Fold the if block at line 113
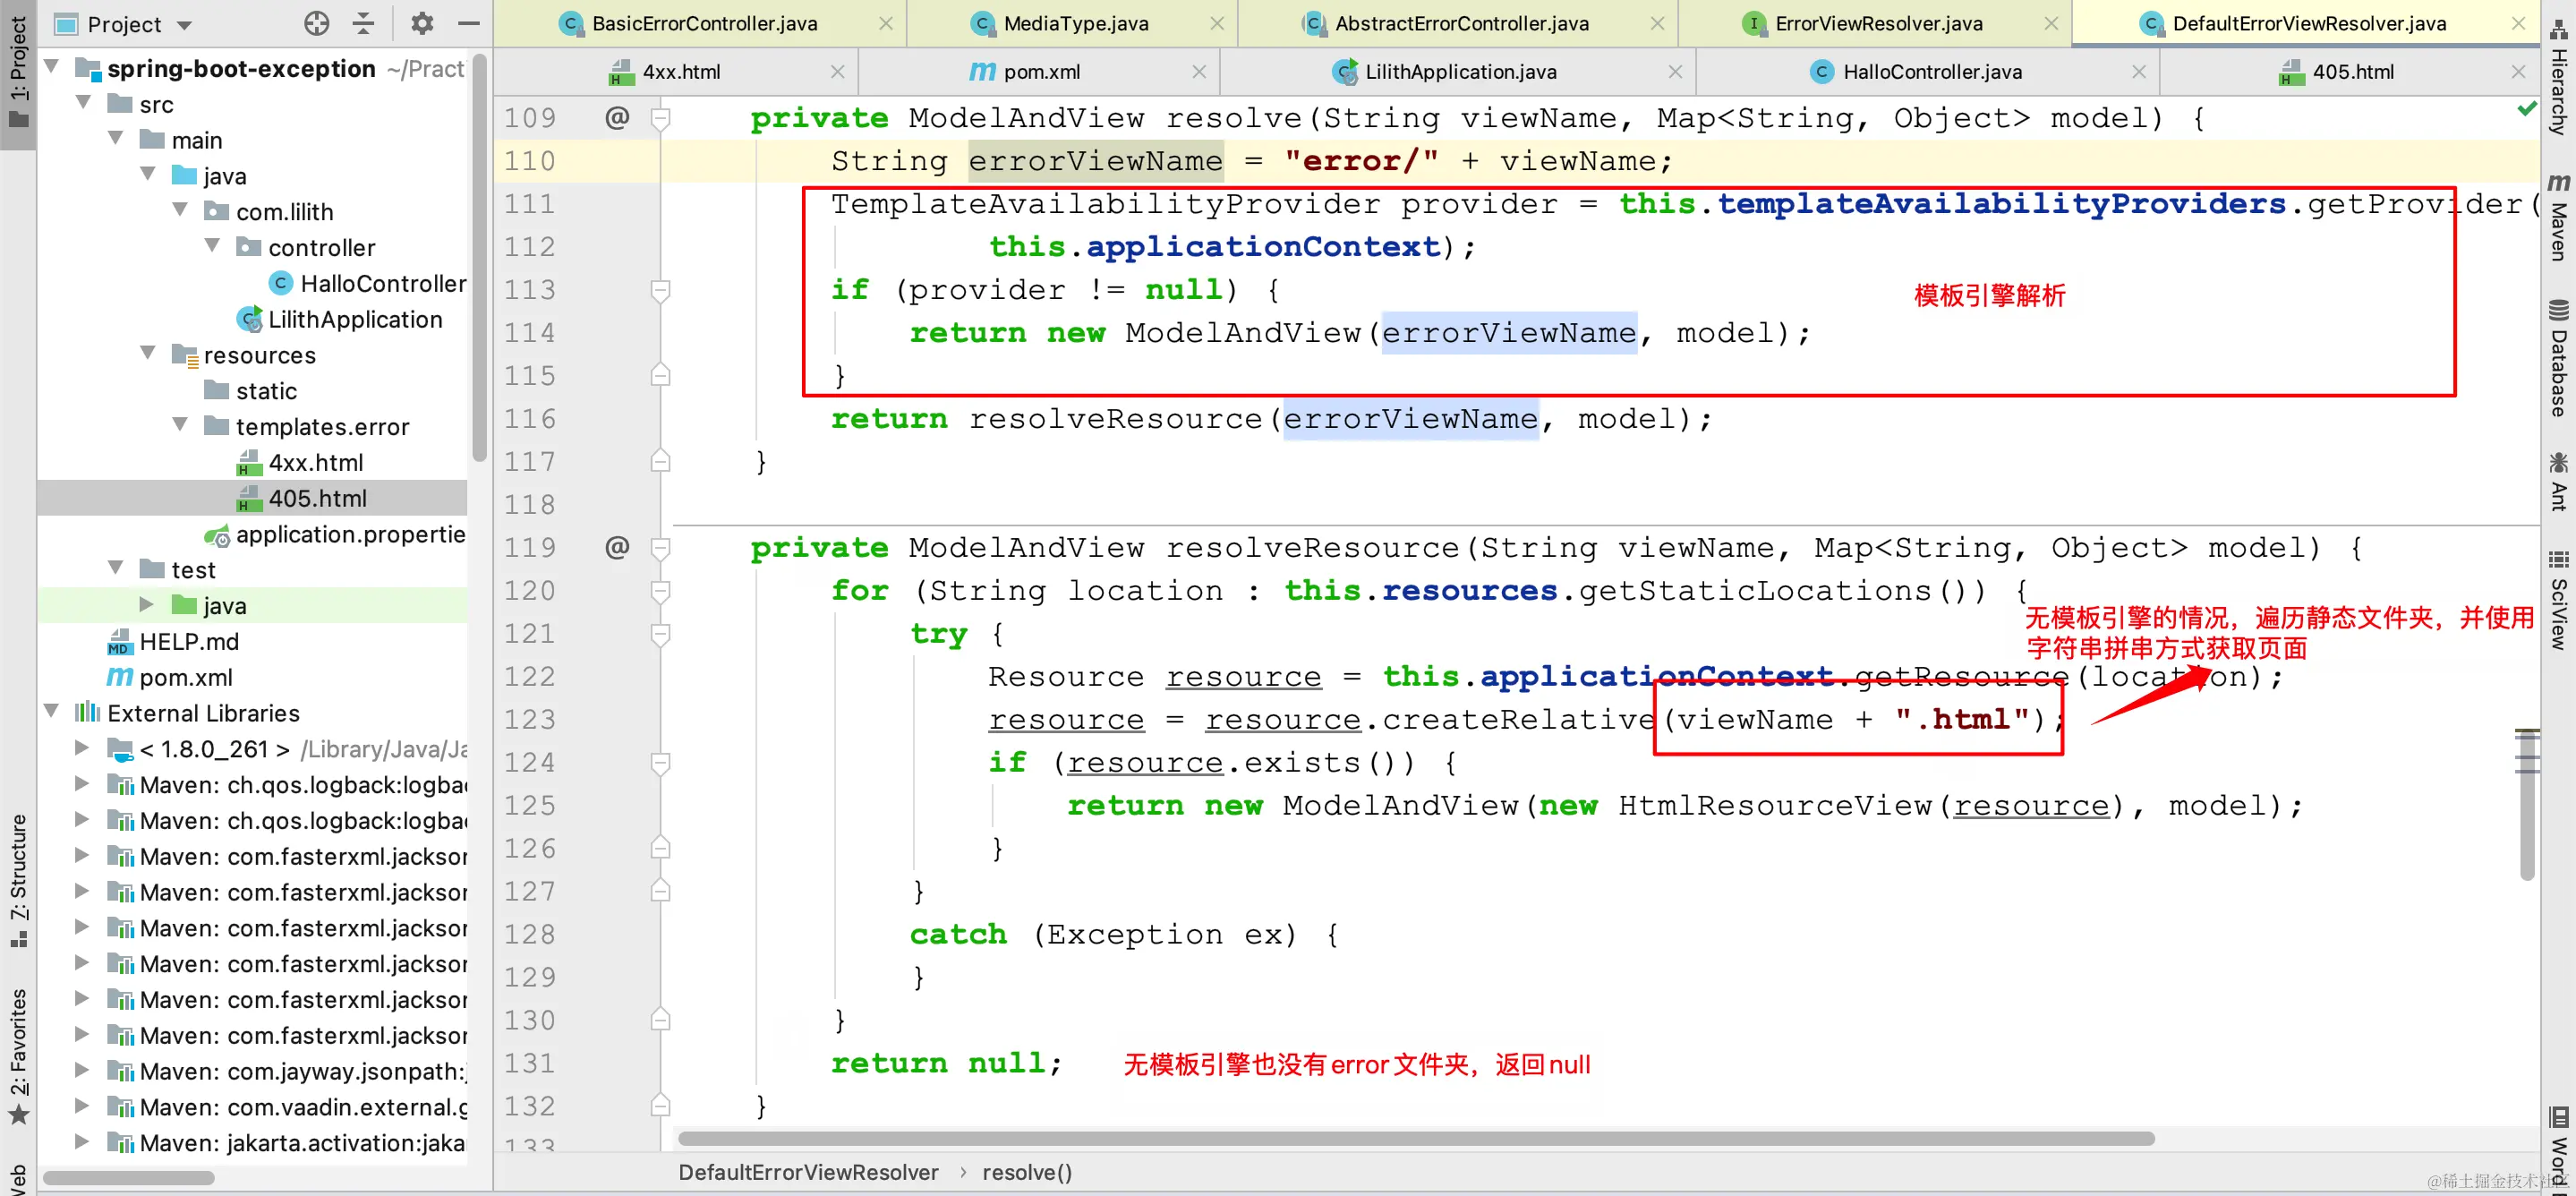Viewport: 2576px width, 1196px height. coord(660,291)
